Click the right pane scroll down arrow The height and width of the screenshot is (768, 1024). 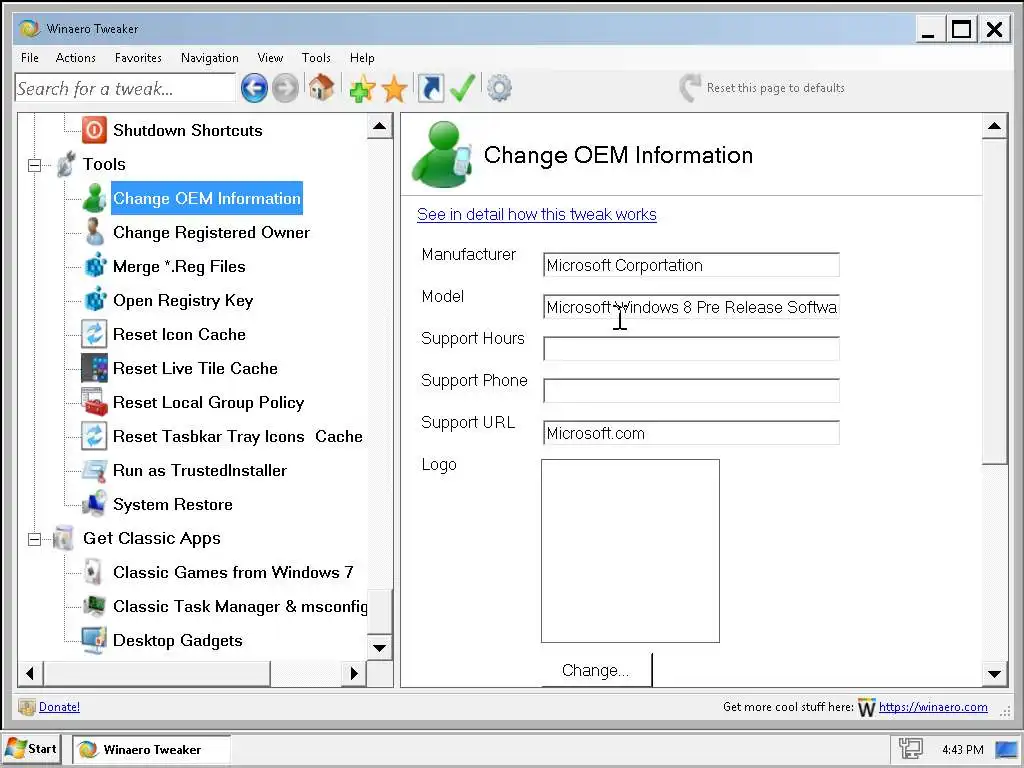(994, 674)
